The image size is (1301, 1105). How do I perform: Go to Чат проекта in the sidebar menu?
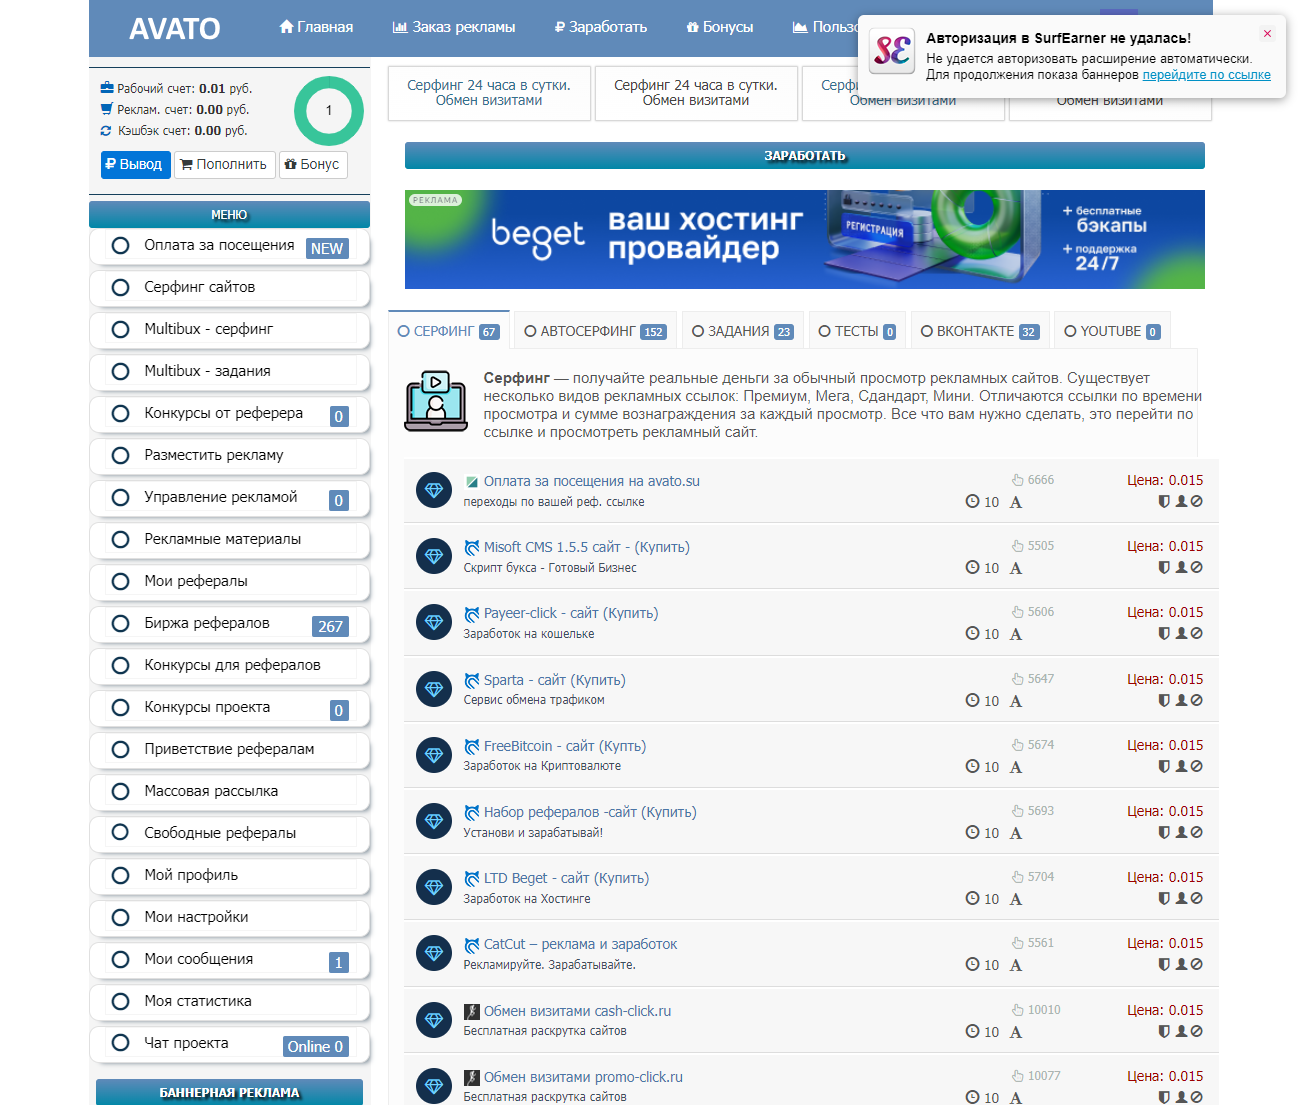click(230, 1043)
